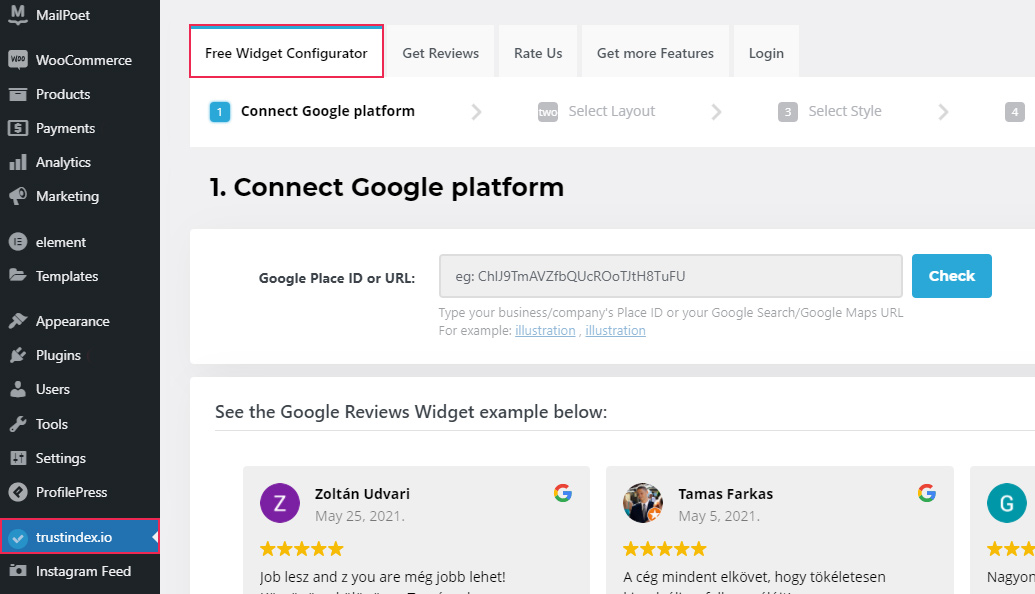
Task: Click the Templates folder icon
Action: (x=18, y=276)
